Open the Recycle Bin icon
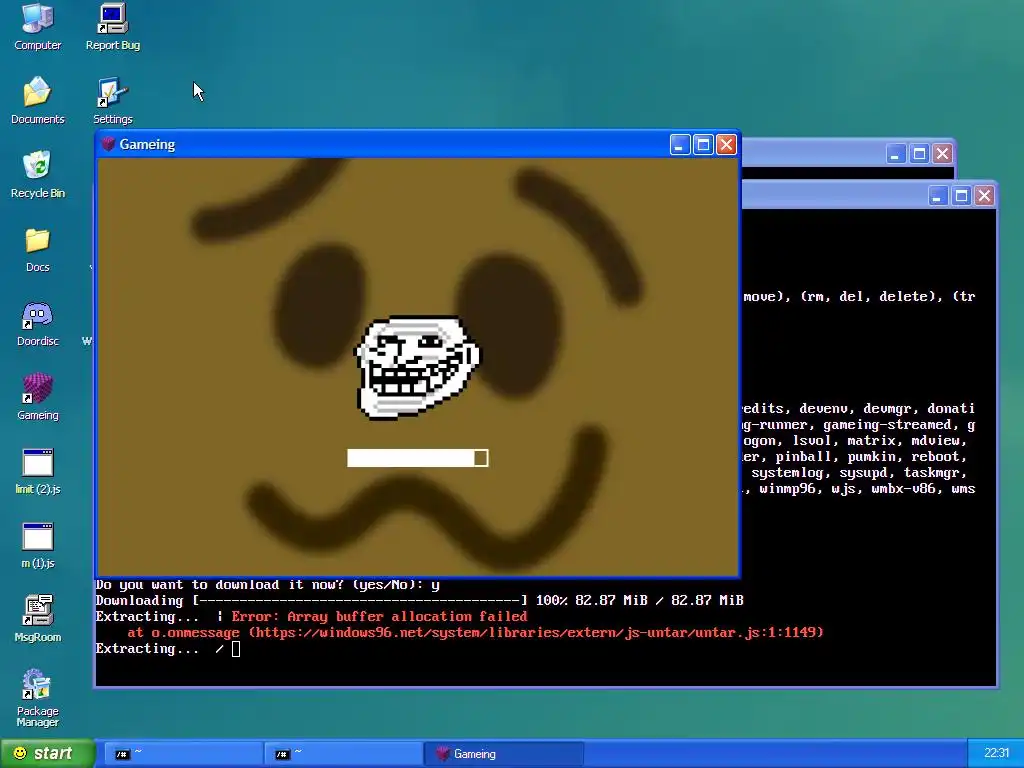Image resolution: width=1024 pixels, height=768 pixels. click(x=37, y=174)
